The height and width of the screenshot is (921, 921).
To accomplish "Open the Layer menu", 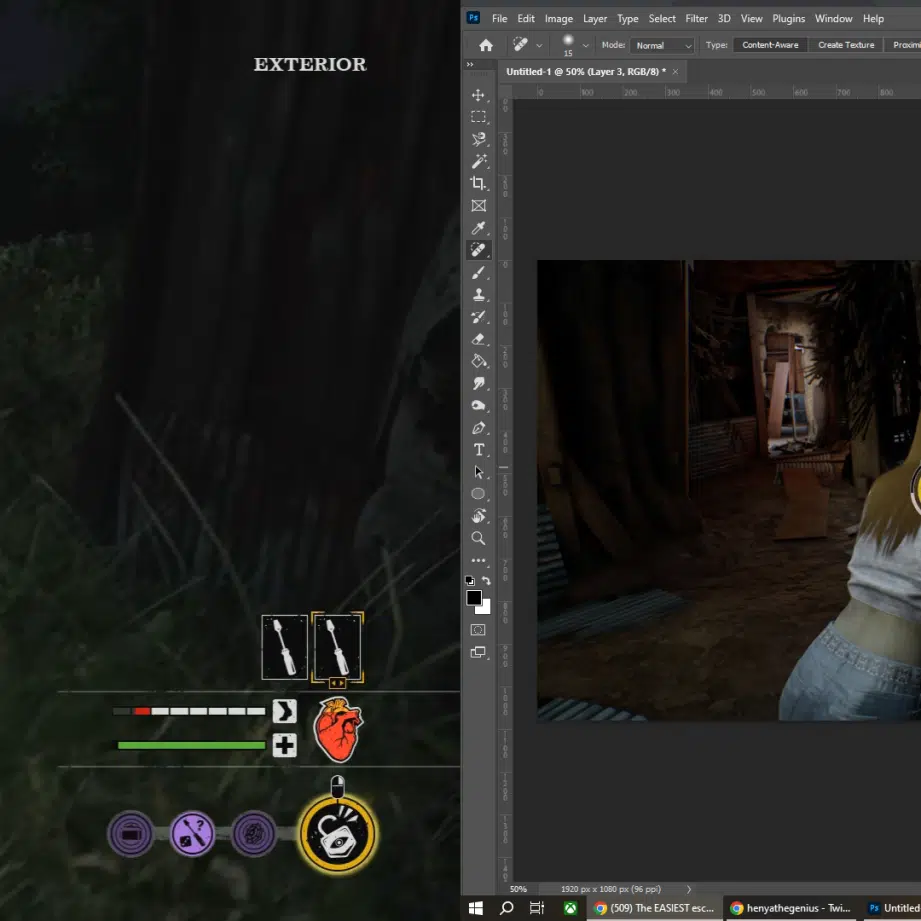I will pyautogui.click(x=595, y=19).
